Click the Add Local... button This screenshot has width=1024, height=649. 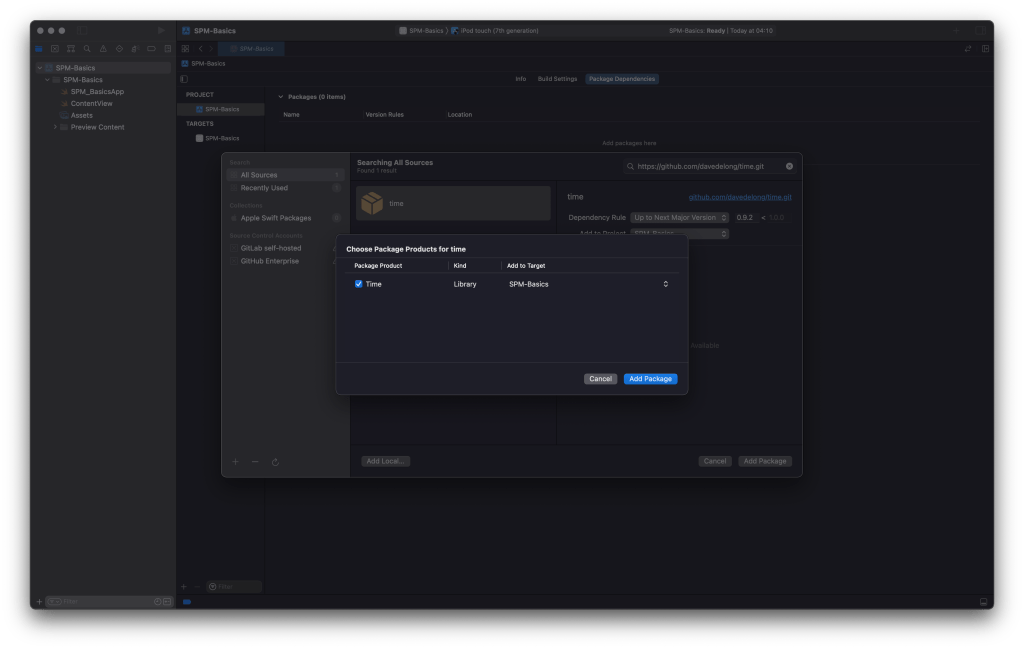click(386, 461)
